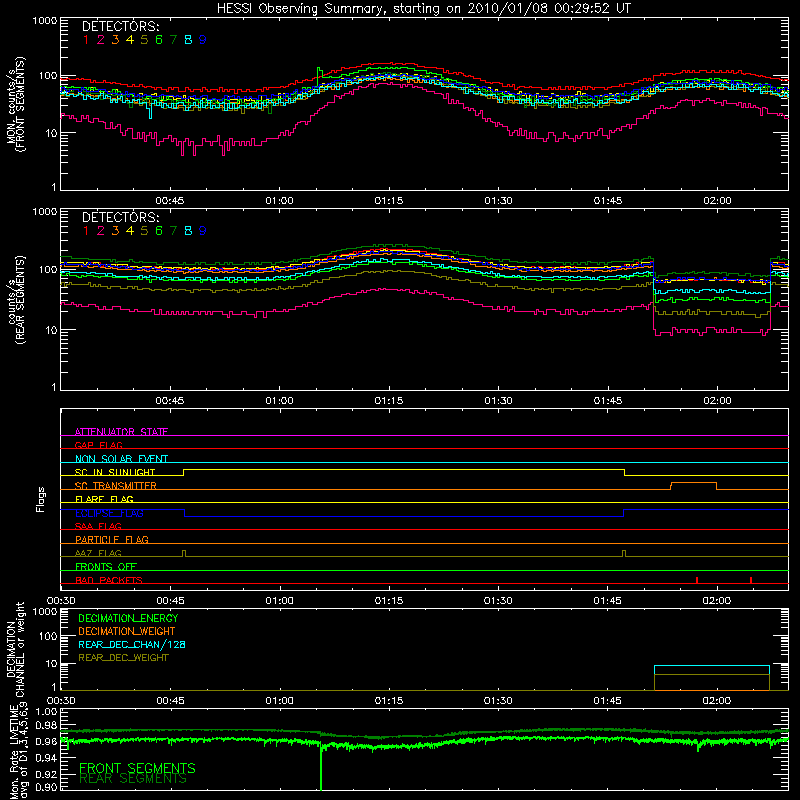The height and width of the screenshot is (800, 800).
Task: Click the HESSI Observing Summary title
Action: [x=423, y=9]
